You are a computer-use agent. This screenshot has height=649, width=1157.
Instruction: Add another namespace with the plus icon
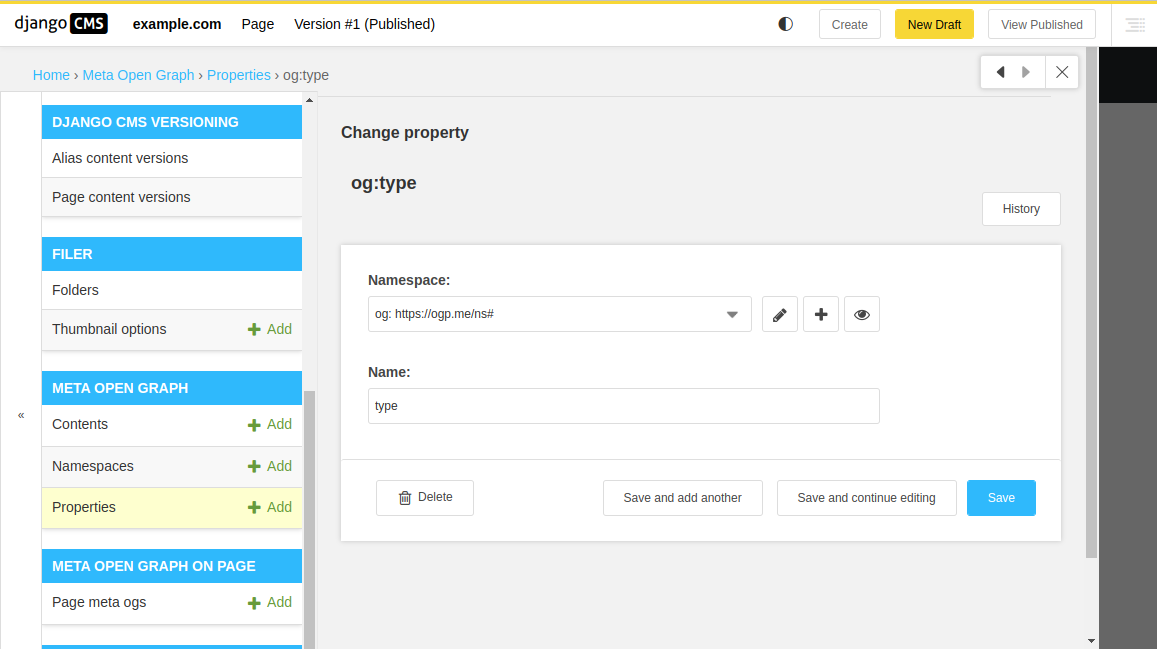click(821, 315)
